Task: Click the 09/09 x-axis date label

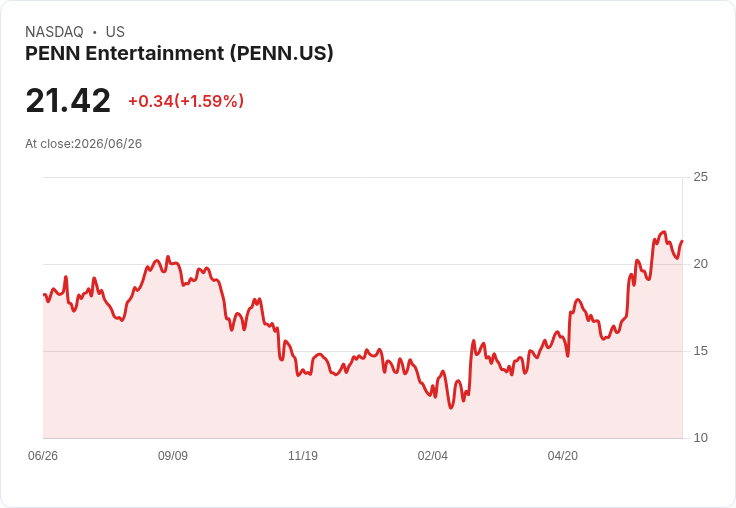Action: [x=173, y=456]
